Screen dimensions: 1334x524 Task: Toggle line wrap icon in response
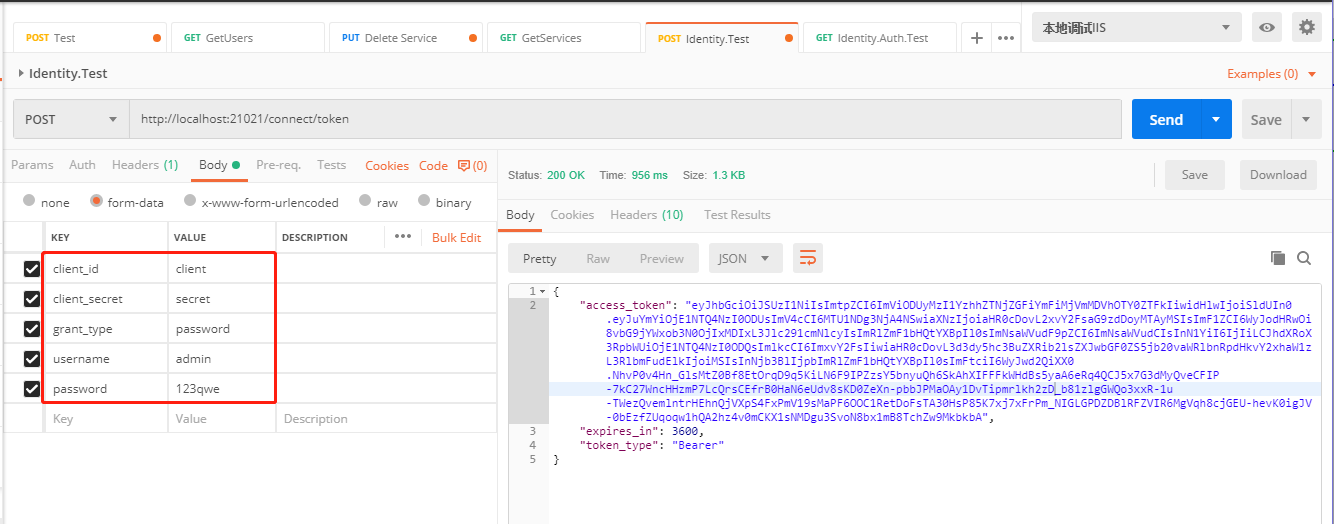[807, 258]
